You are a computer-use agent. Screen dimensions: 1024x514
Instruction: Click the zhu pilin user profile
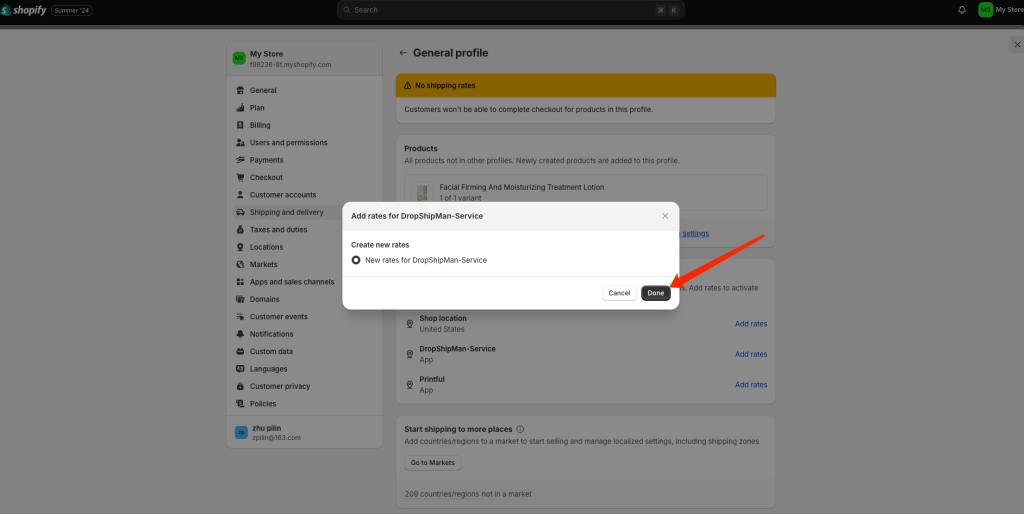304,432
